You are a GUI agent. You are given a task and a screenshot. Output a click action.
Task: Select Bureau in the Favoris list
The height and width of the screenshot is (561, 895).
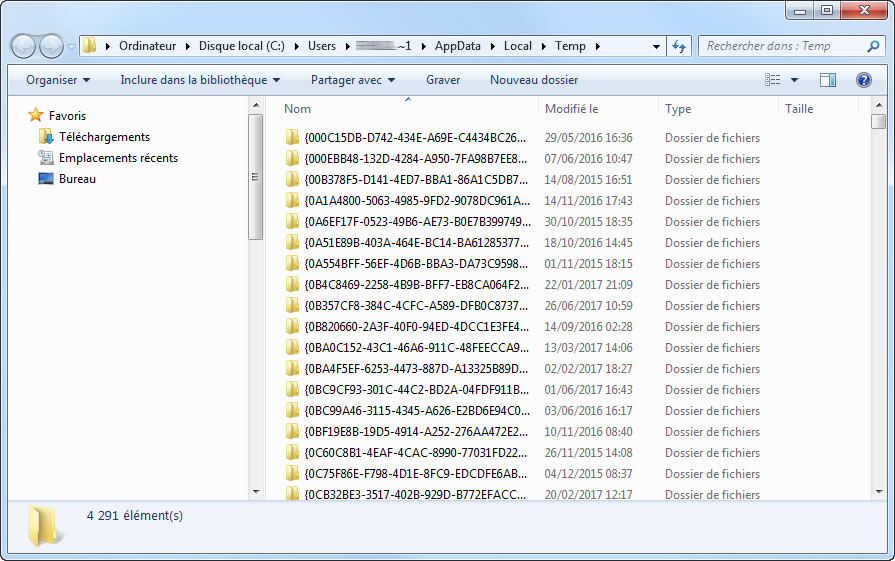click(77, 179)
